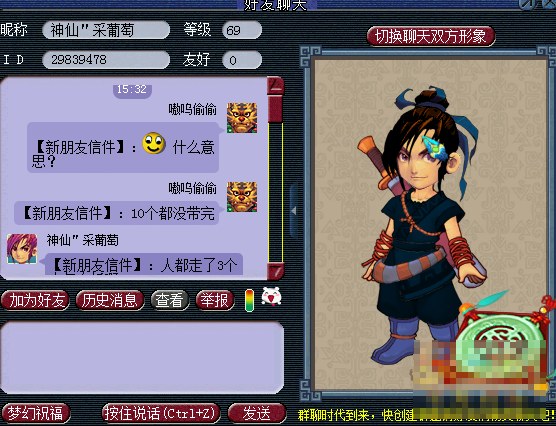This screenshot has width=556, height=426.
Task: Click the panda emoticon icon
Action: [271, 297]
